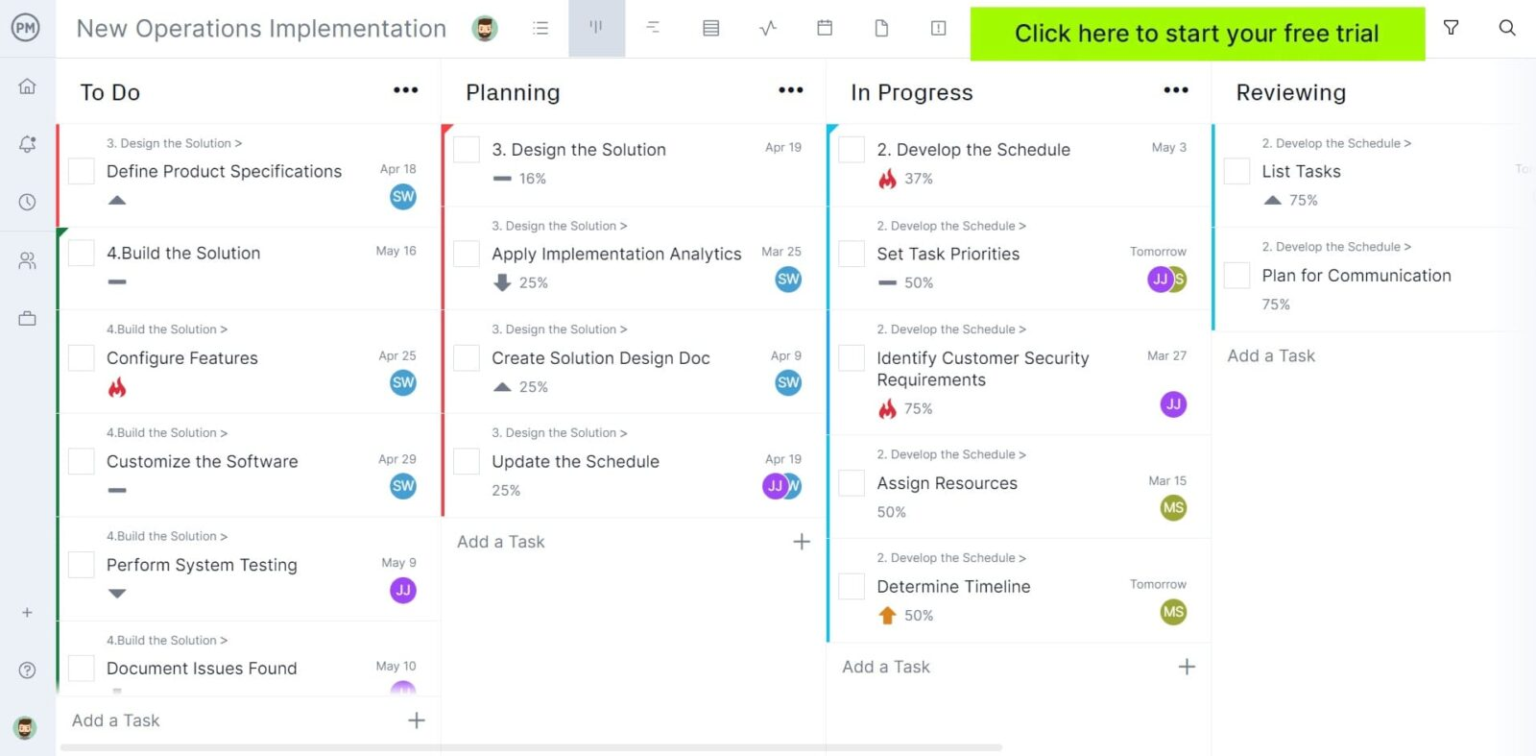This screenshot has width=1536, height=756.
Task: Click the free trial banner
Action: tap(1196, 32)
